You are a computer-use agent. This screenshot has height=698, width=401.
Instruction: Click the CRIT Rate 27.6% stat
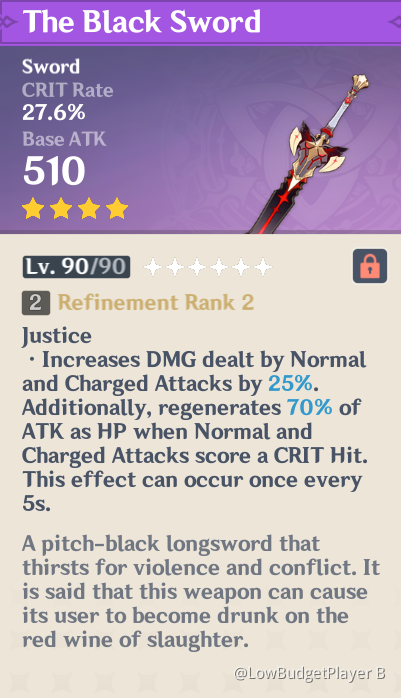coord(68,101)
